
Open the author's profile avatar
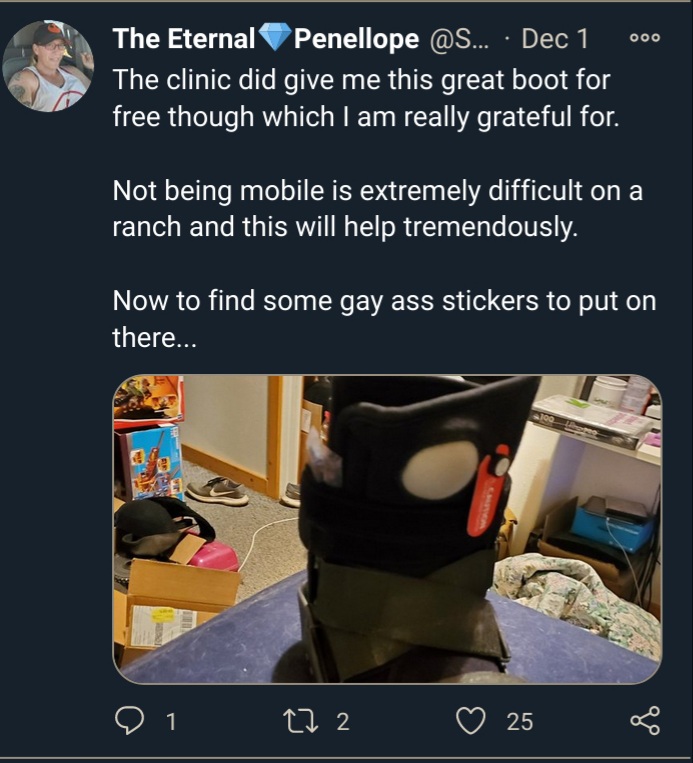click(48, 66)
